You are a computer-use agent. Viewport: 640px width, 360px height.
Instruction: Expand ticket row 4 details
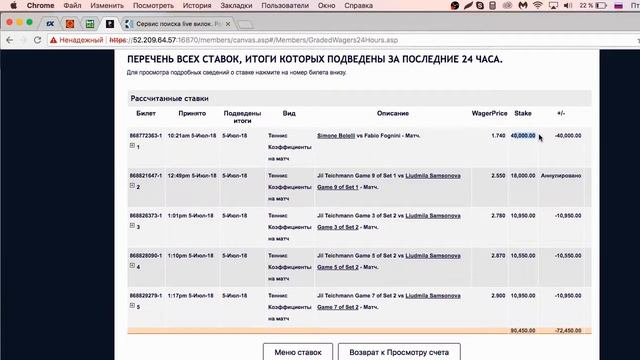click(x=132, y=265)
